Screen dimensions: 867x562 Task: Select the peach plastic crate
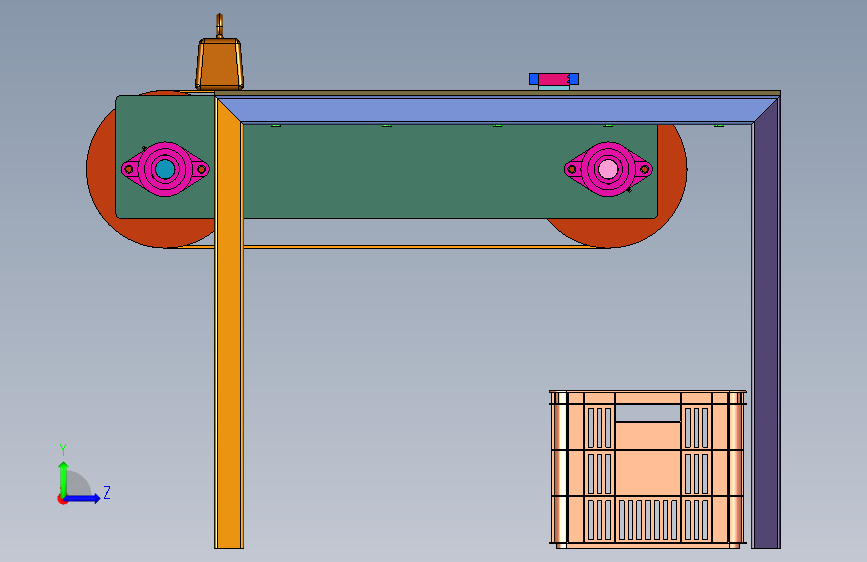[647, 469]
